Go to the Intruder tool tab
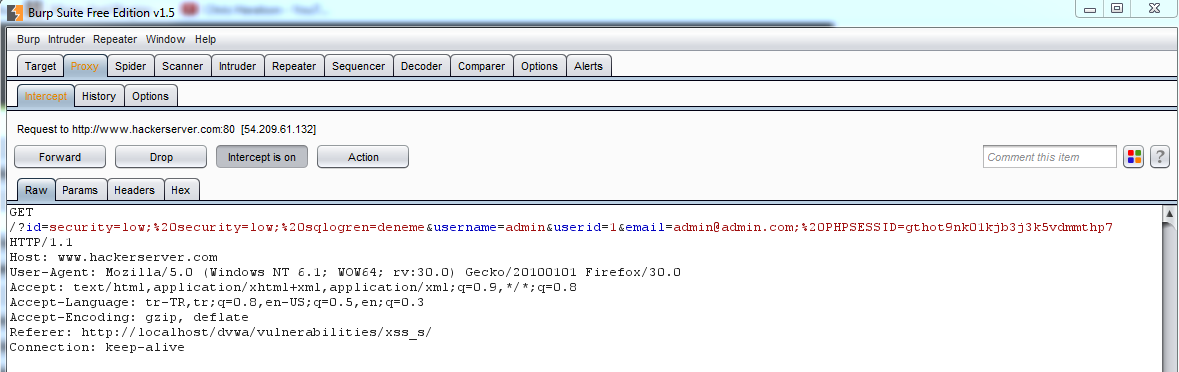 pyautogui.click(x=238, y=66)
